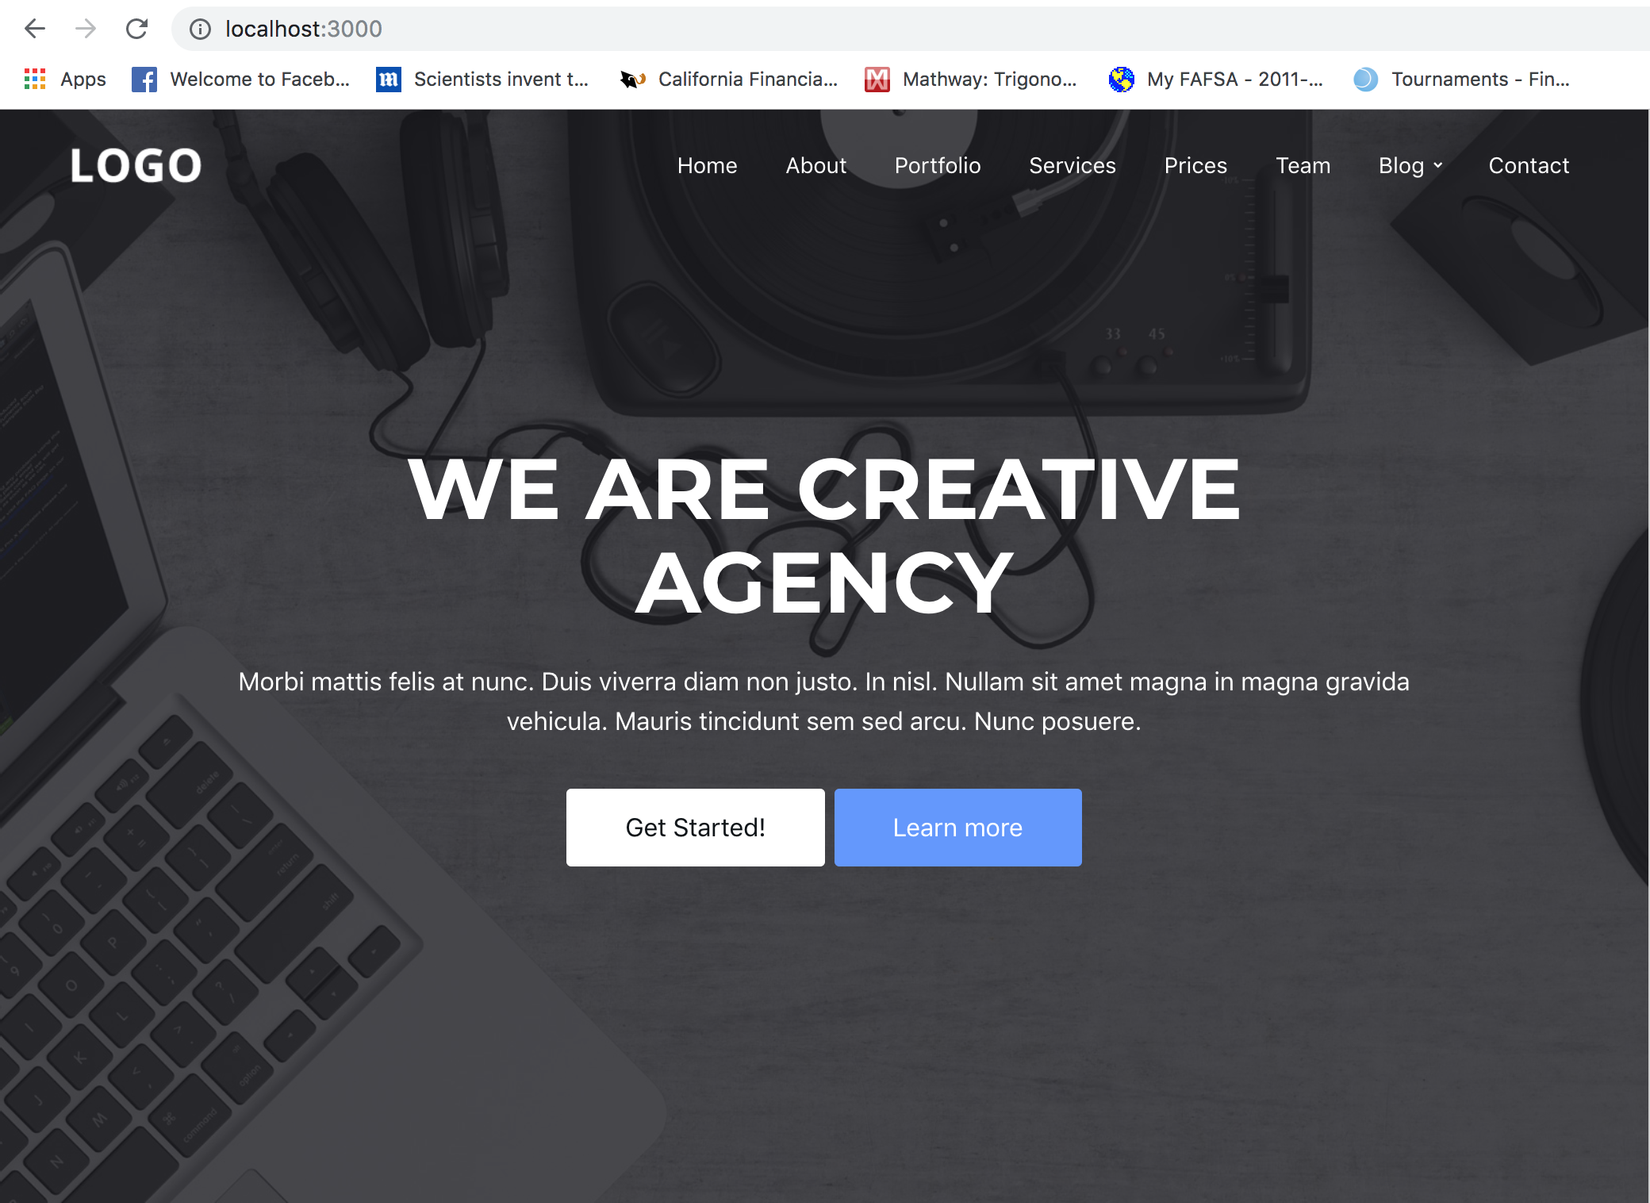The height and width of the screenshot is (1203, 1650).
Task: Open the Contact nav link
Action: (1528, 166)
